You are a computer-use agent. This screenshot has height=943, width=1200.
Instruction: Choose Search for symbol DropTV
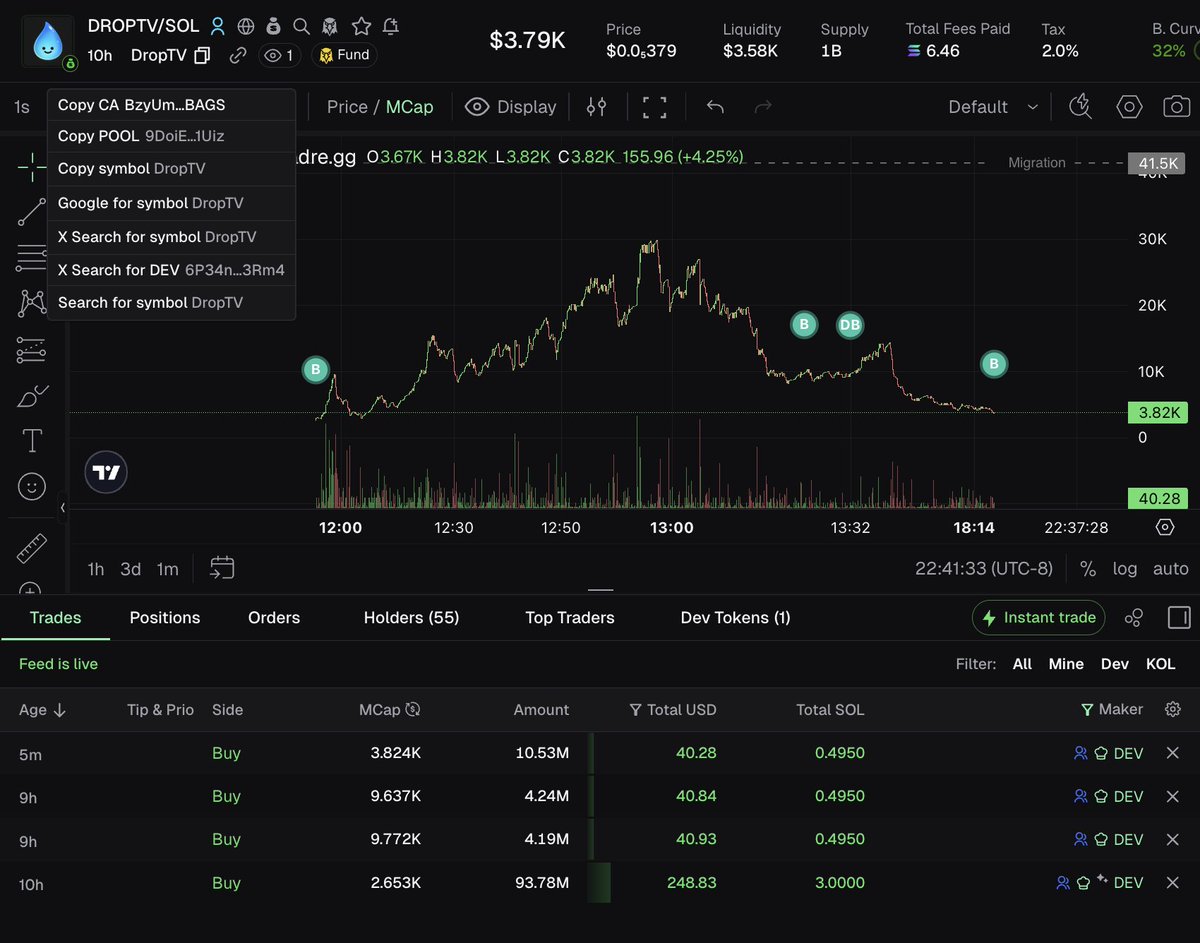pyautogui.click(x=171, y=303)
